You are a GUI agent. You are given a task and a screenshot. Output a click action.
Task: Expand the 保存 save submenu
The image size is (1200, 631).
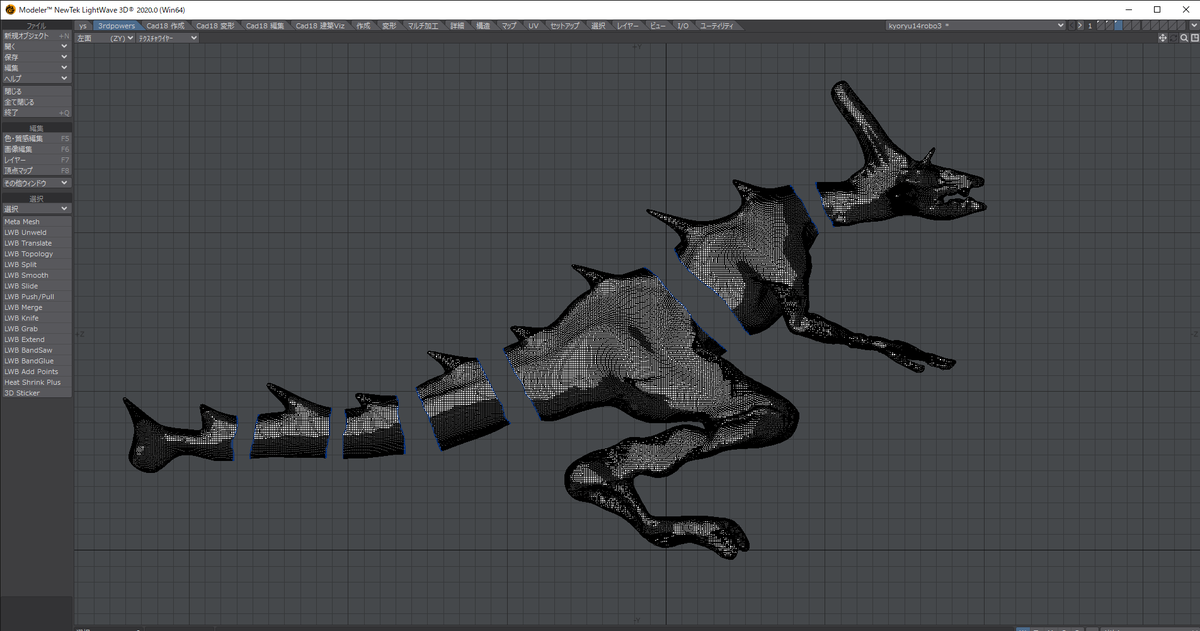[x=36, y=57]
